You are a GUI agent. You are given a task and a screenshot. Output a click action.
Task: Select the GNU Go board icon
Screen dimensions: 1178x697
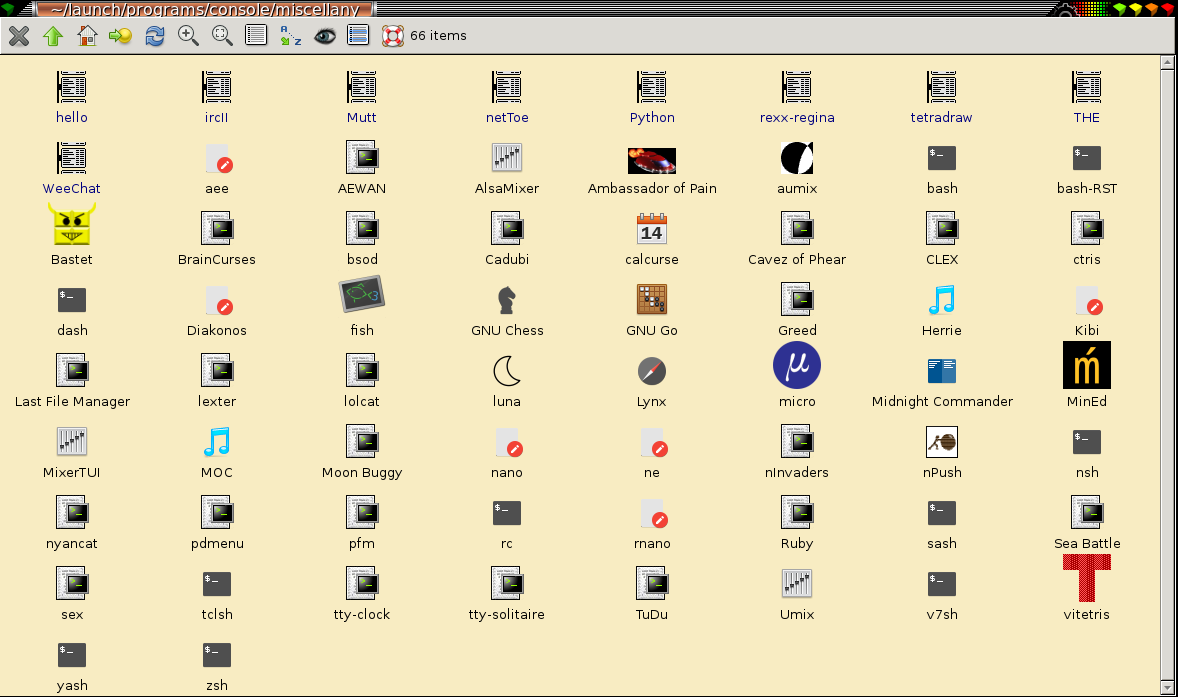pyautogui.click(x=651, y=299)
